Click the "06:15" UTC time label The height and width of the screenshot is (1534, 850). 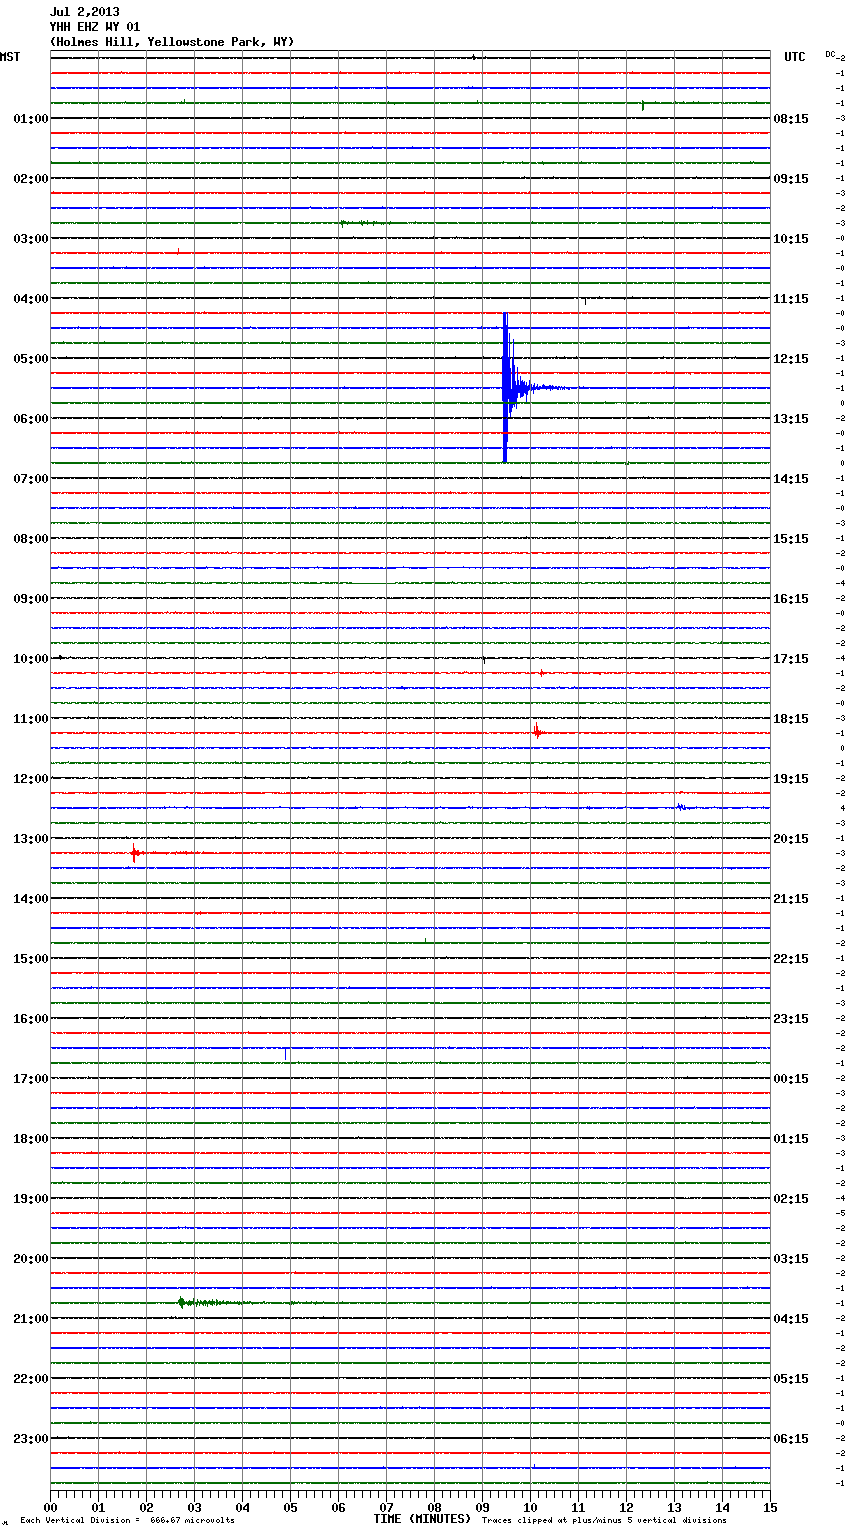pos(791,1439)
